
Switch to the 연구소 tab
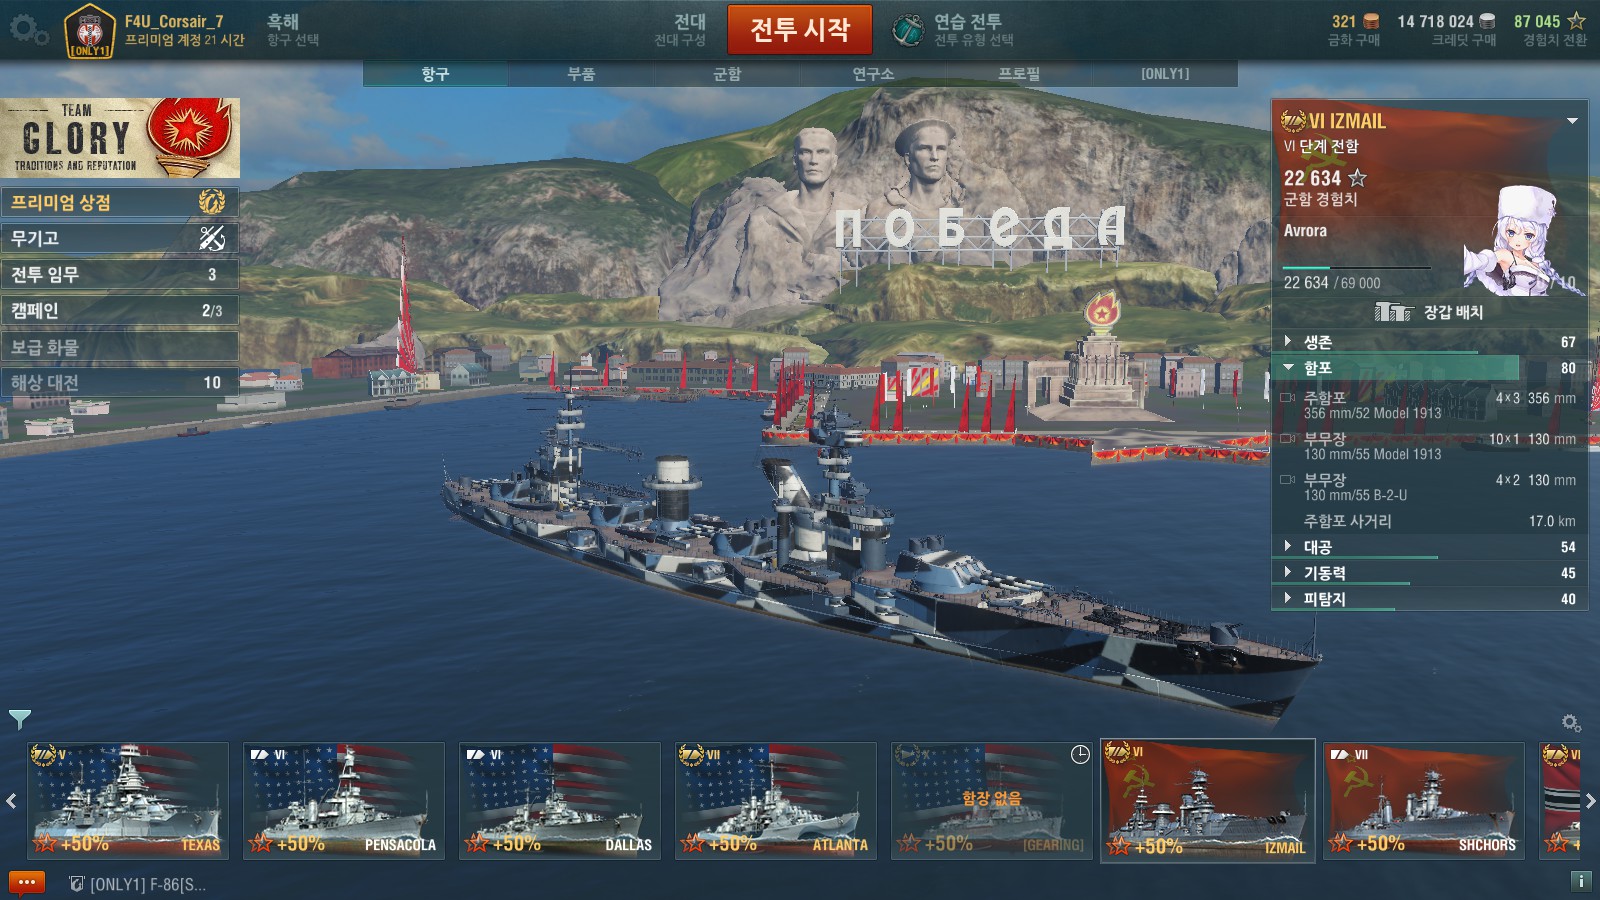[873, 74]
